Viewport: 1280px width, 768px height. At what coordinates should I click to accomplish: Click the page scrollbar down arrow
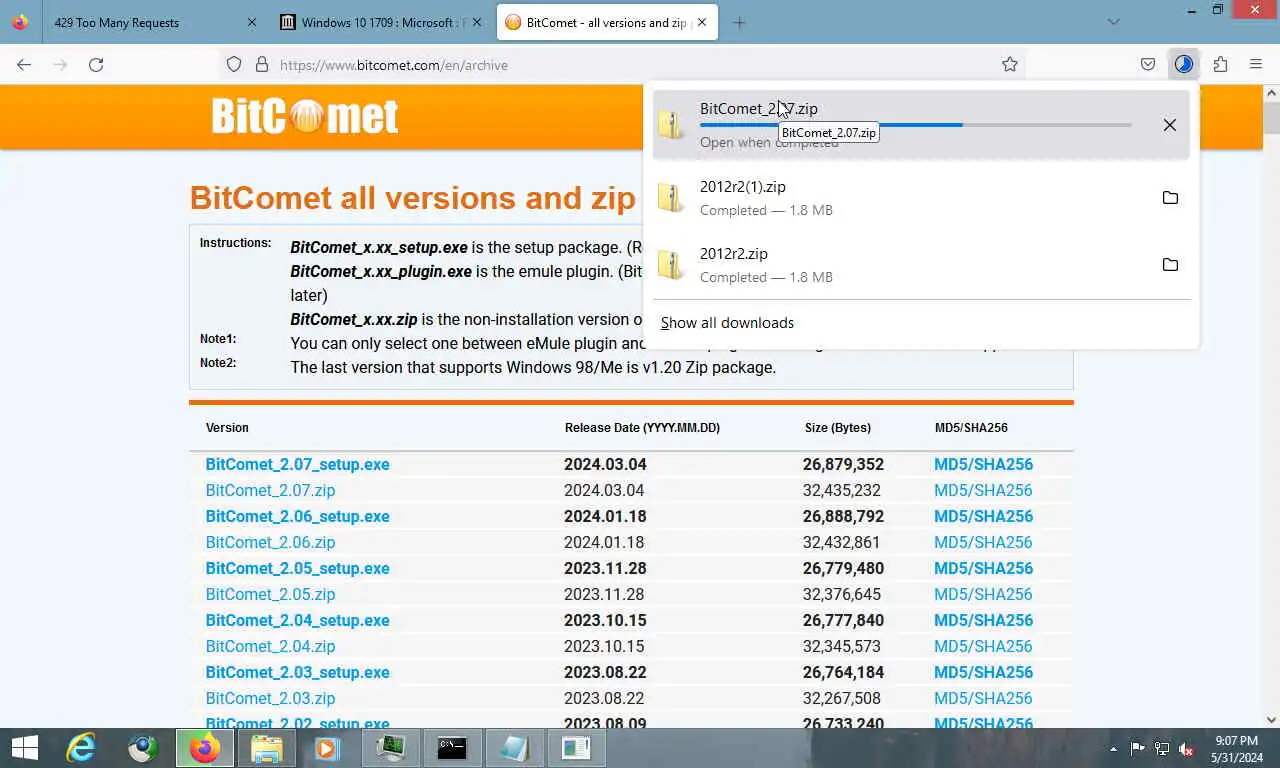(x=1271, y=719)
